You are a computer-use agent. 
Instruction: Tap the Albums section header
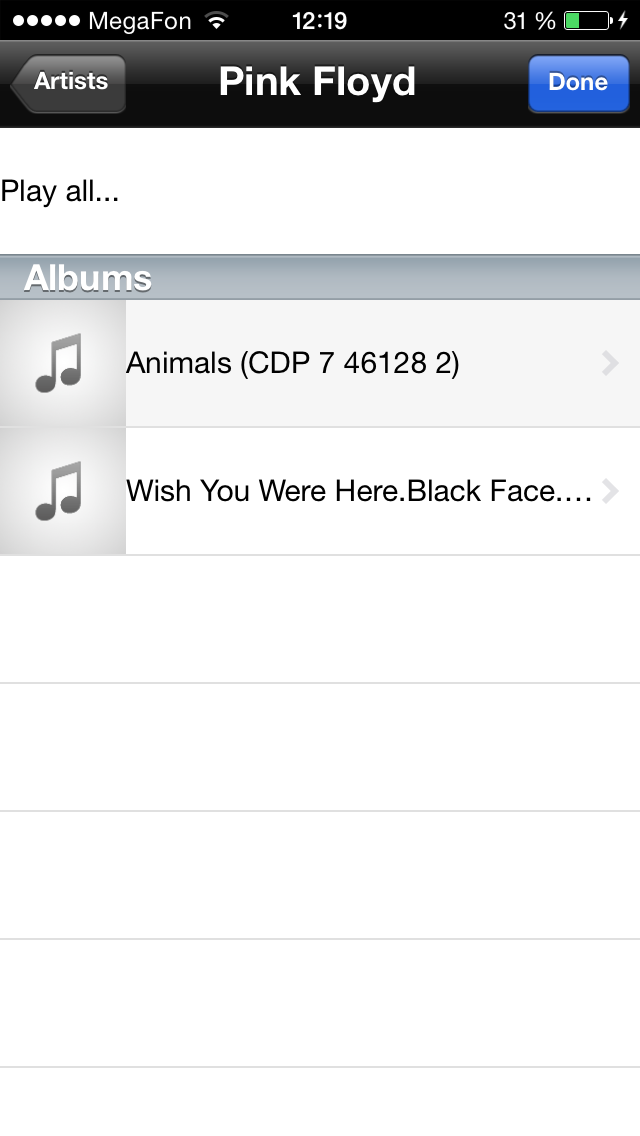click(x=88, y=278)
